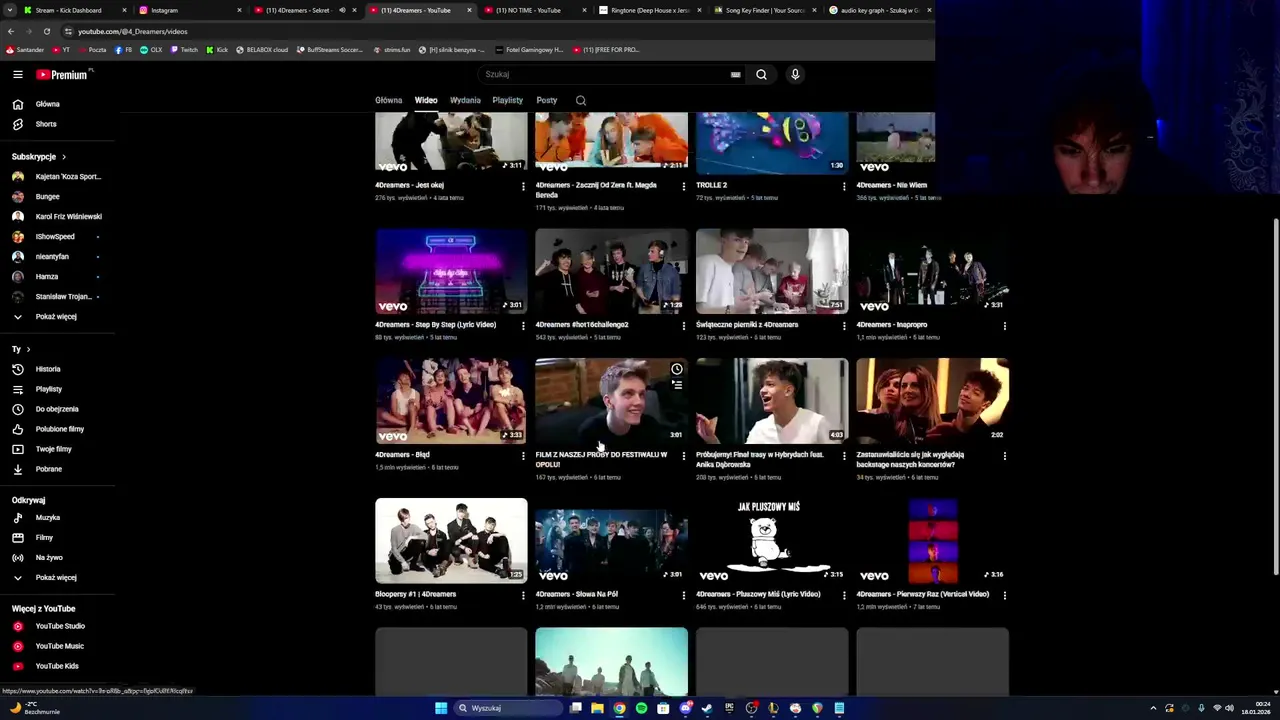Start voice search with microphone icon
The image size is (1280, 720).
[795, 74]
